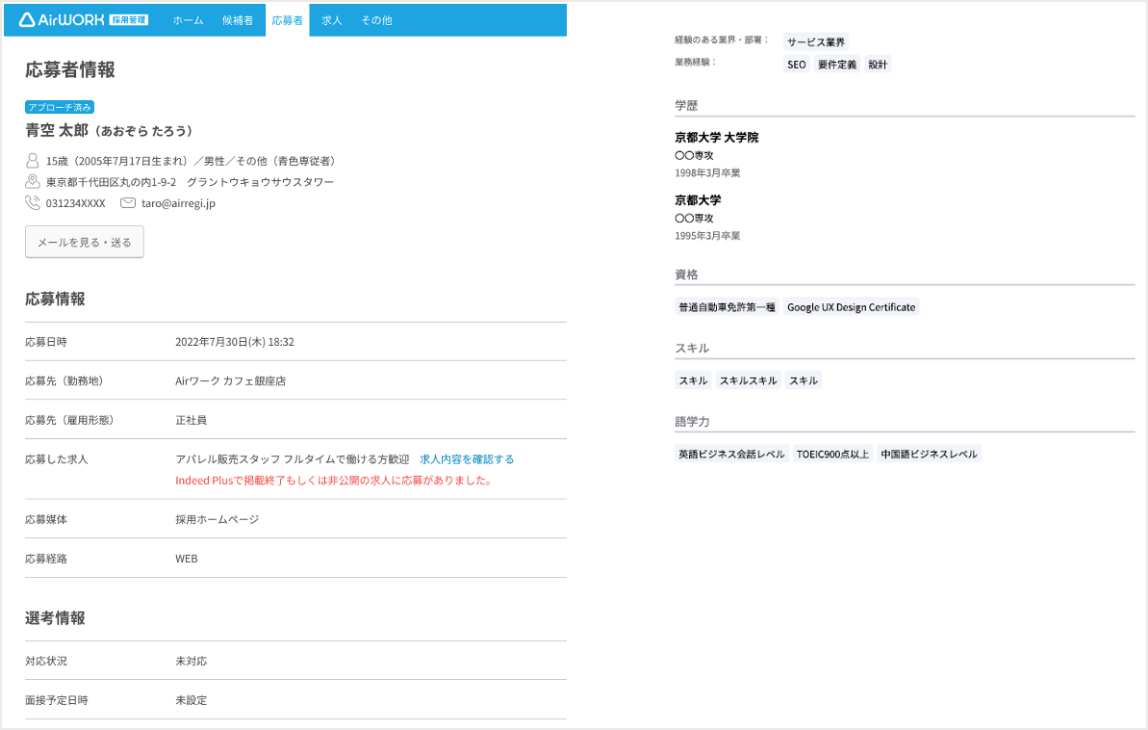Open the その他 menu
Image resolution: width=1148 pixels, height=730 pixels.
[x=376, y=21]
